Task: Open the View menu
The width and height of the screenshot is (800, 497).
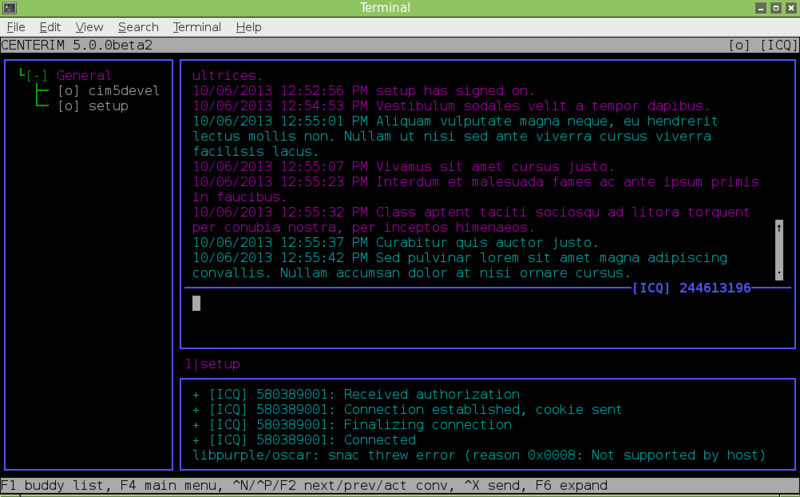Action: [x=89, y=27]
